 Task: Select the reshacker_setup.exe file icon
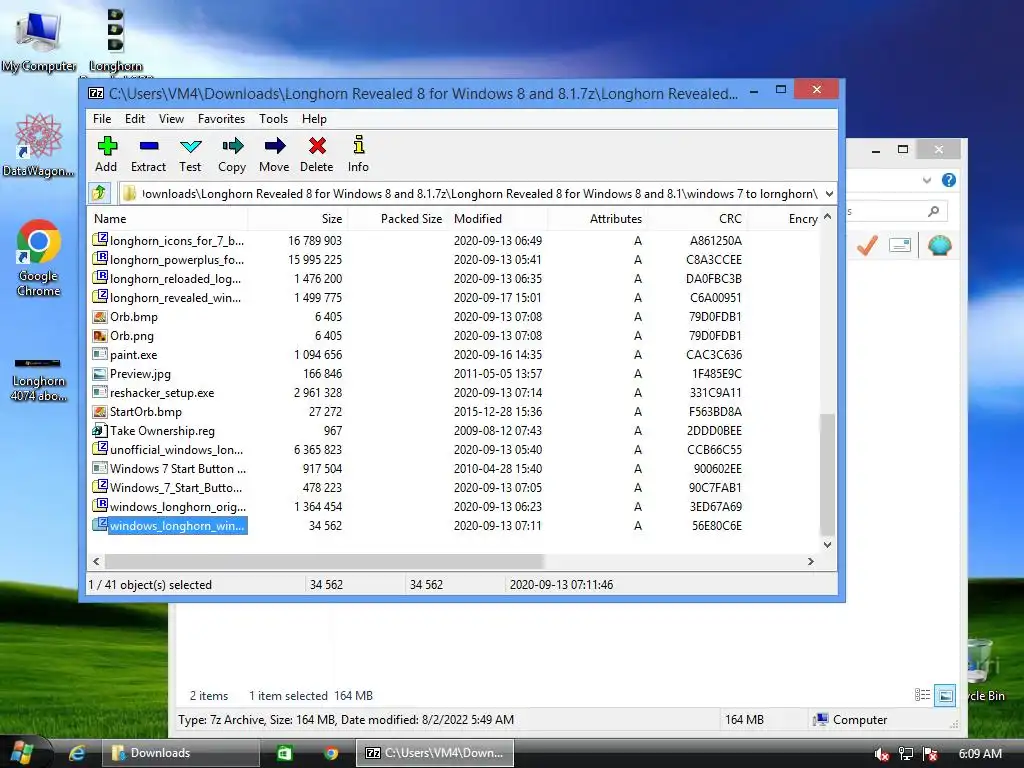[x=100, y=392]
